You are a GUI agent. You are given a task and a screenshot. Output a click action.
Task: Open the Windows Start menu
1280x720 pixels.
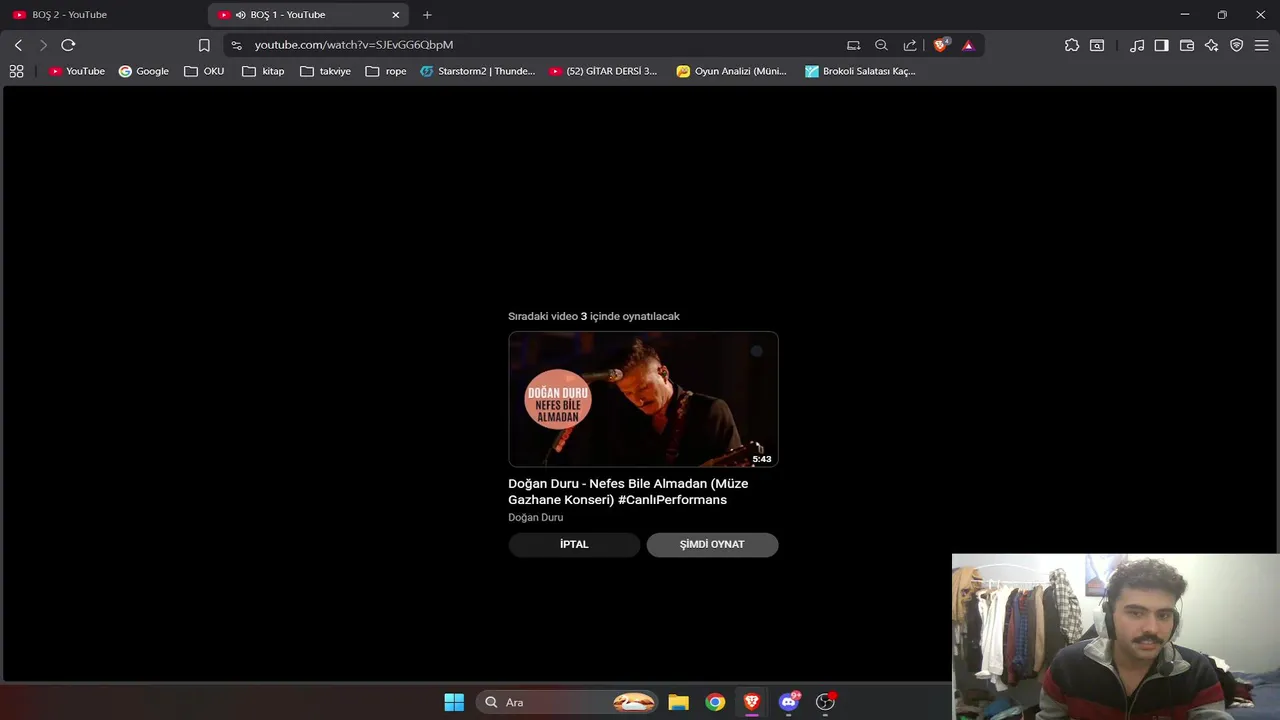[454, 702]
